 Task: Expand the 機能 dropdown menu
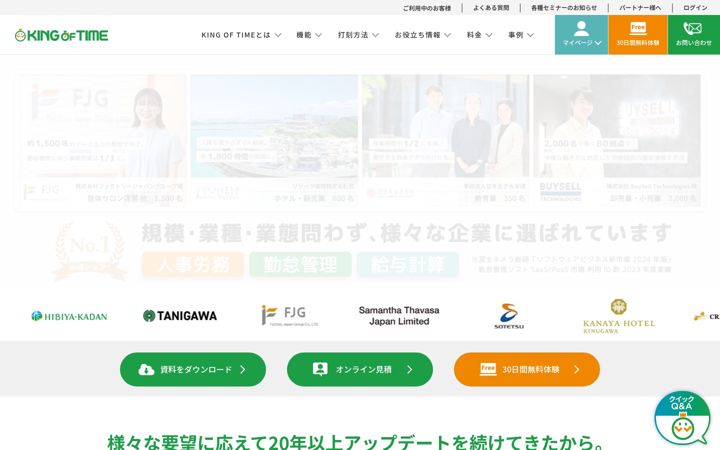309,35
